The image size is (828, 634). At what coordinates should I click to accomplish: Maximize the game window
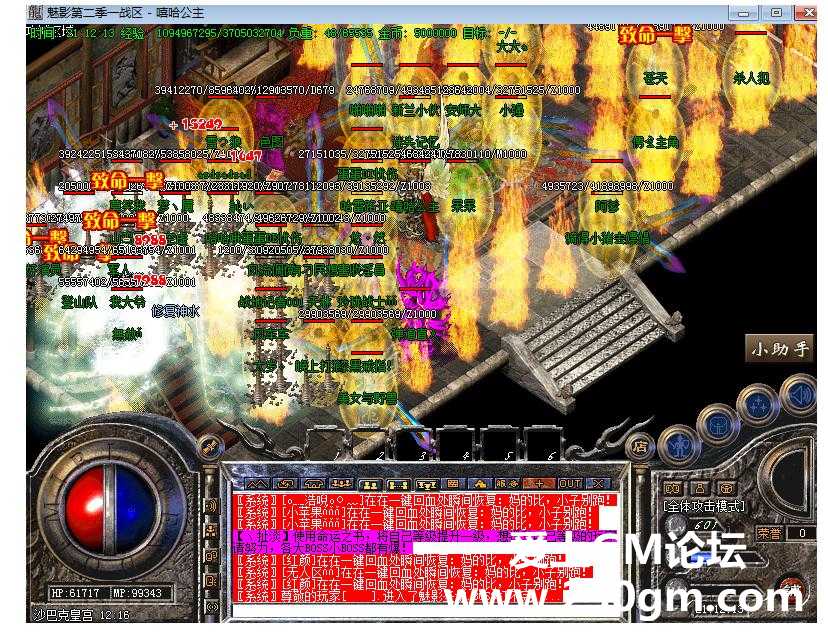pos(776,12)
